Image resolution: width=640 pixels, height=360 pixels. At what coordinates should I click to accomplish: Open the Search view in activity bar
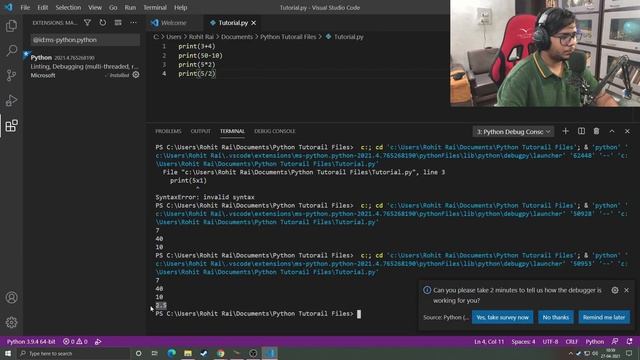click(11, 50)
